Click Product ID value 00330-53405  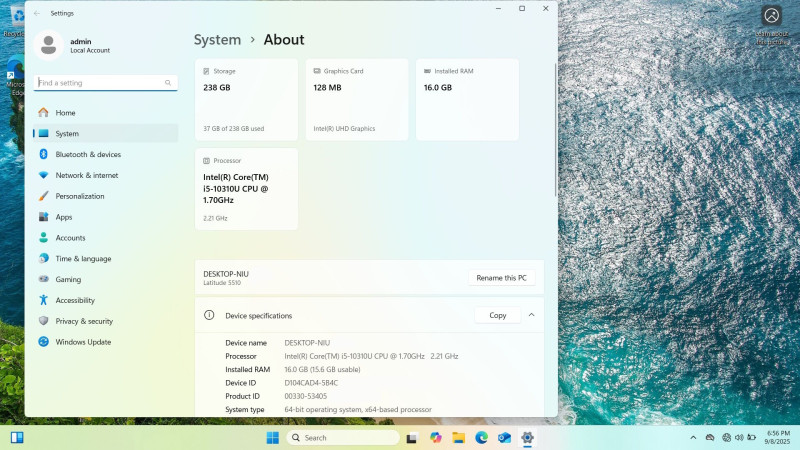tap(306, 396)
